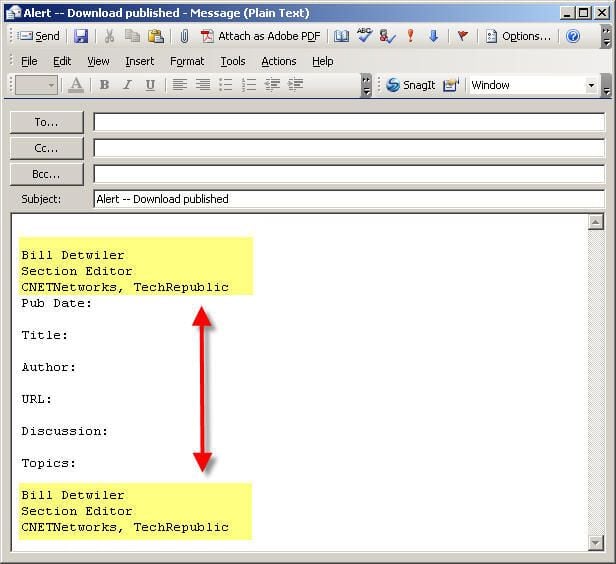Click the Cc... button
Image resolution: width=616 pixels, height=564 pixels.
[46, 148]
